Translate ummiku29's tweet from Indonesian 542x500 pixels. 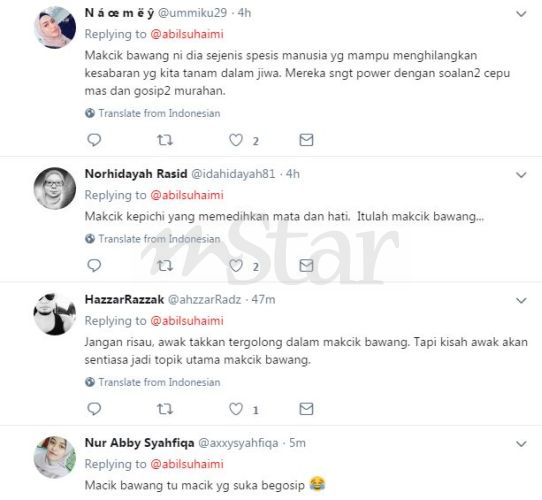point(153,113)
